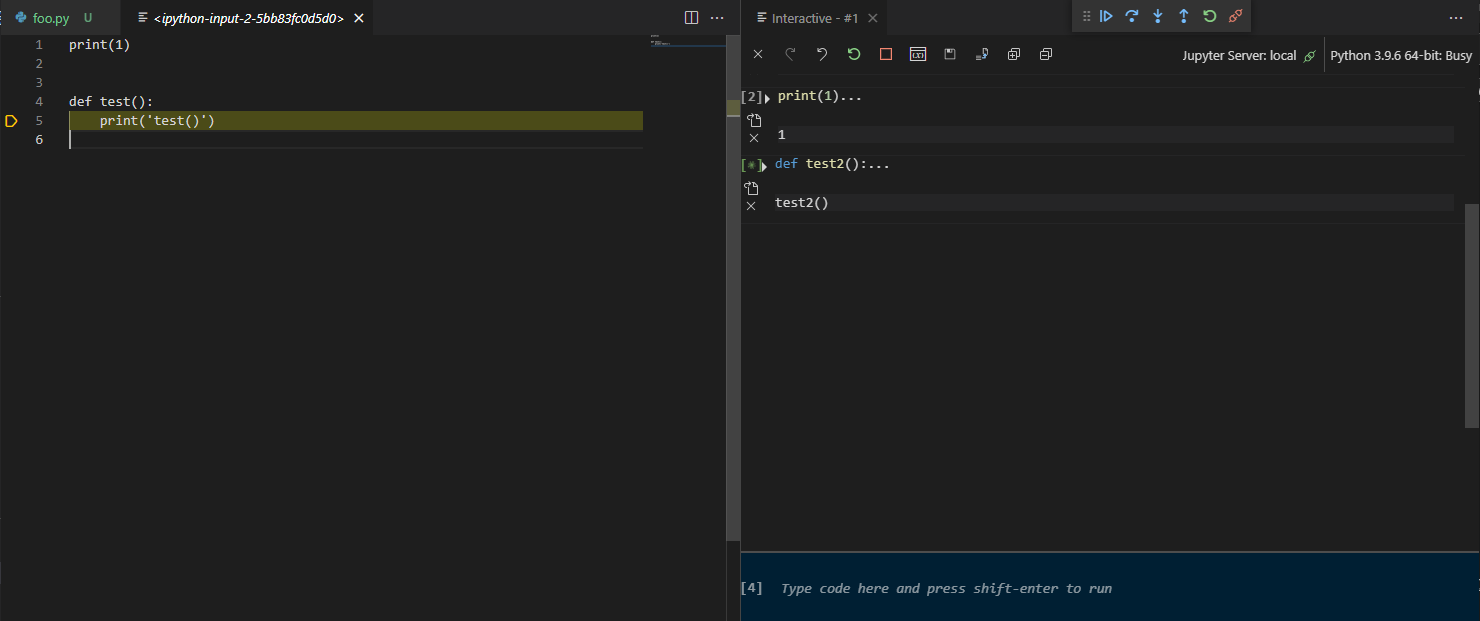Screen dimensions: 1480x621
Task: Toggle the breakpoint on line 5
Action: [x=12, y=120]
